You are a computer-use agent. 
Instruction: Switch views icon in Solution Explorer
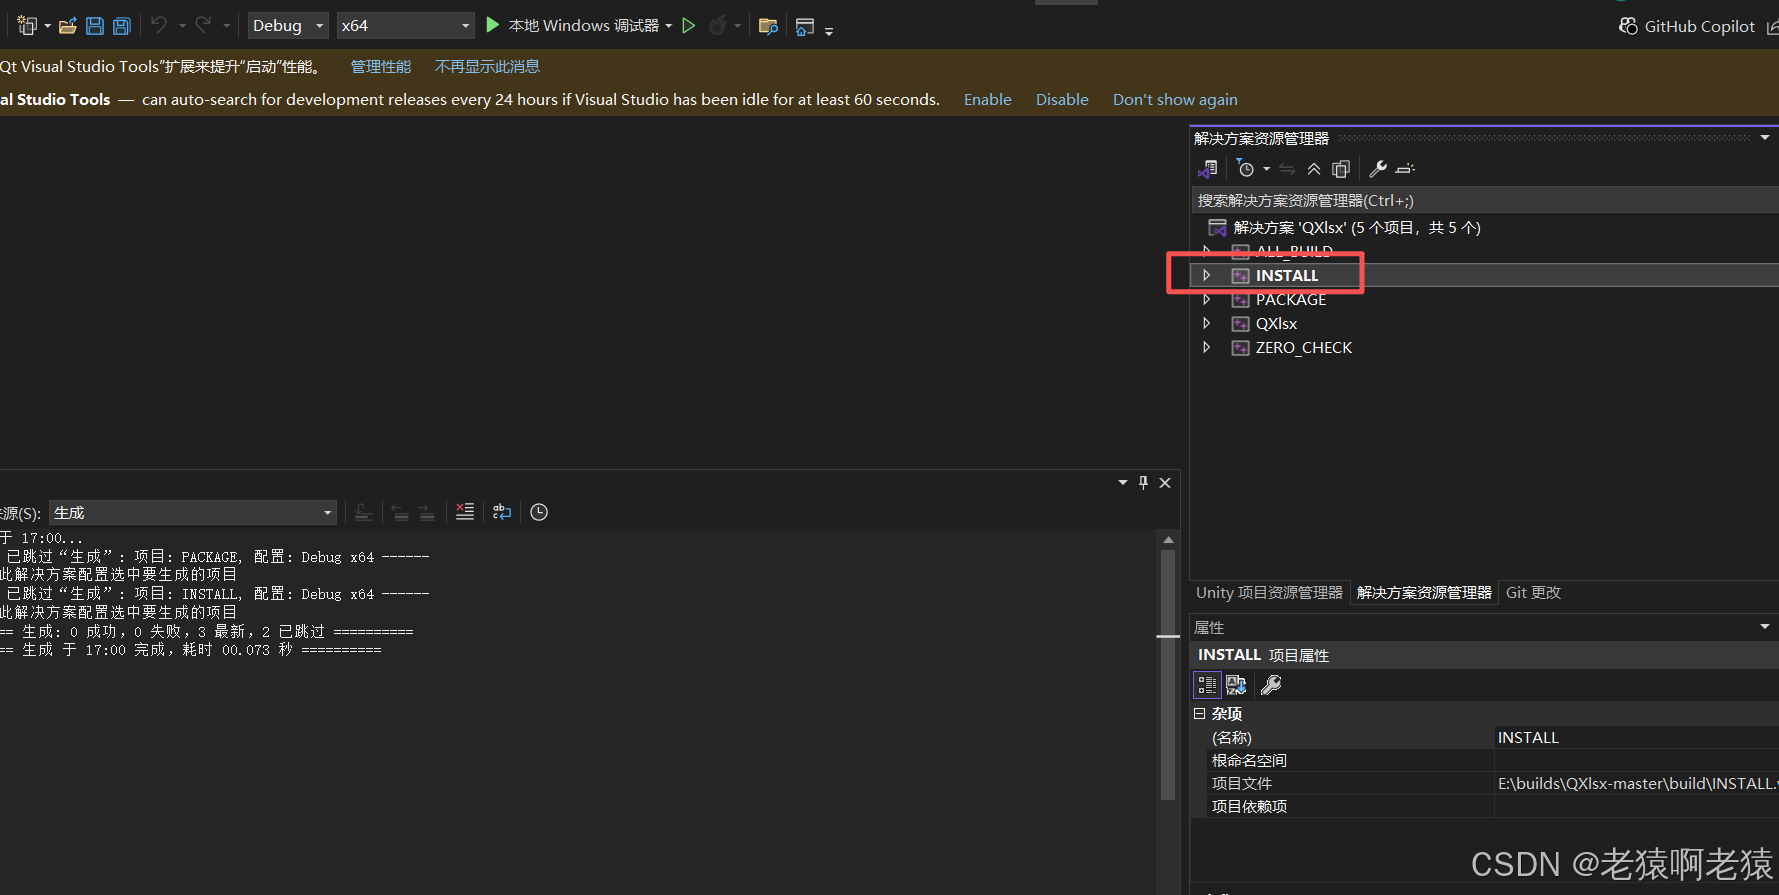1208,169
